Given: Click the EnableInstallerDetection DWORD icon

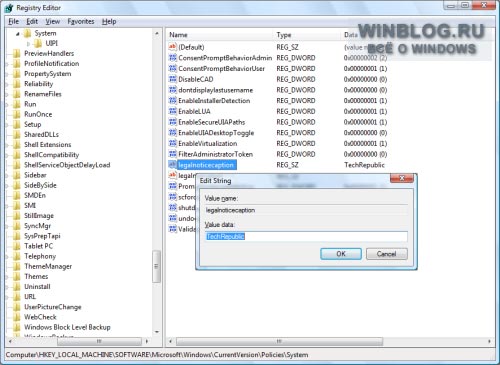Looking at the screenshot, I should pos(173,100).
